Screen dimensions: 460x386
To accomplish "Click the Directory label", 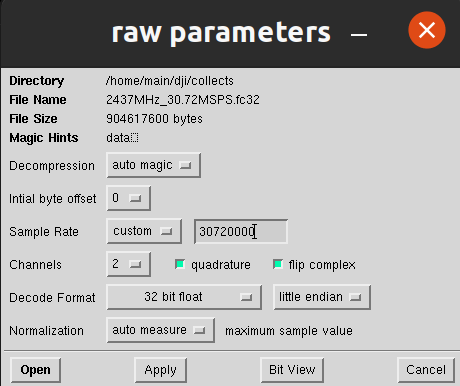I will point(37,81).
